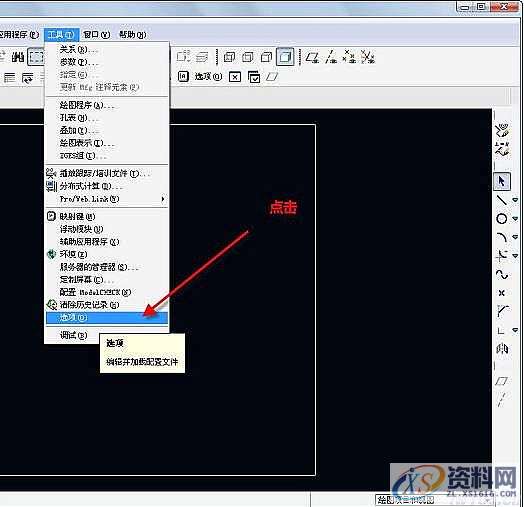Click the checkmark window toolbar icon

(254, 77)
